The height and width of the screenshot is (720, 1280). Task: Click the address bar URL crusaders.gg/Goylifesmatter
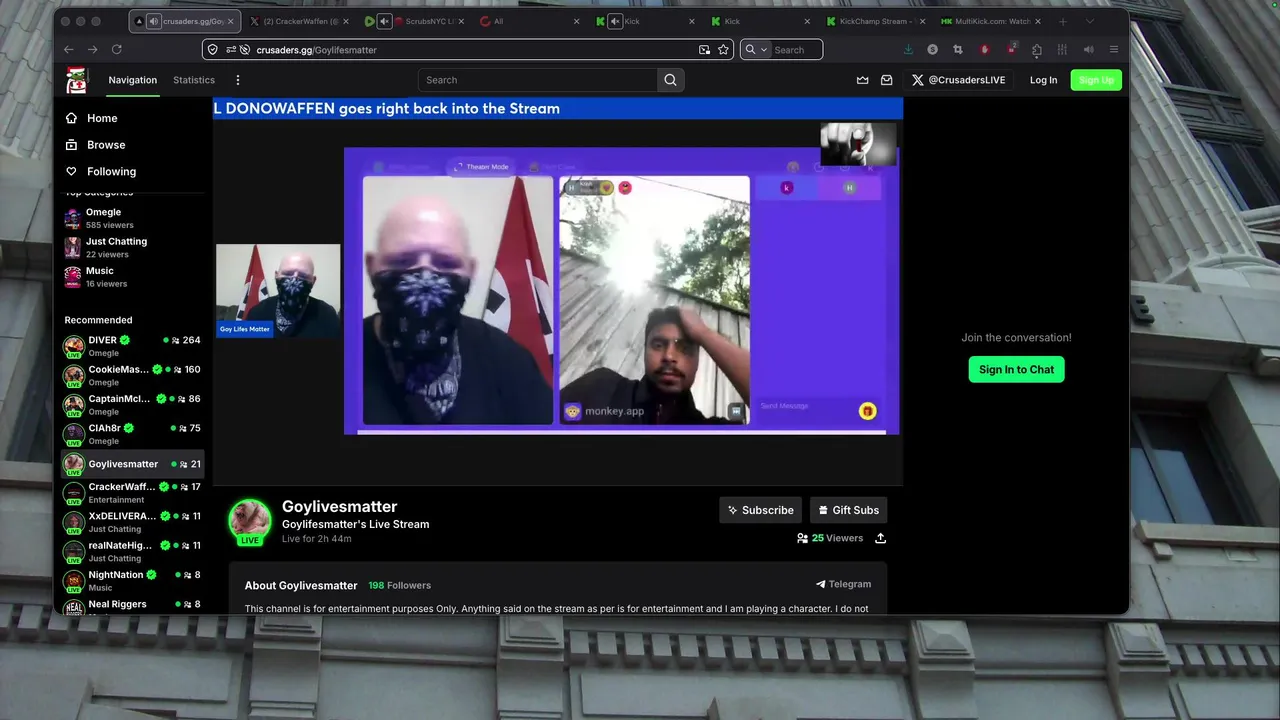coord(316,49)
